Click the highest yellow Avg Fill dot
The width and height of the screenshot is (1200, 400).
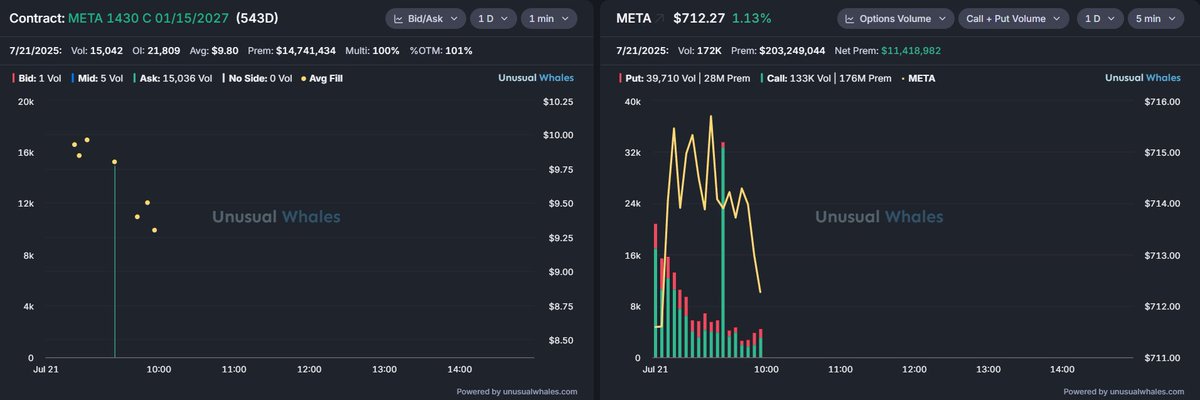87,140
